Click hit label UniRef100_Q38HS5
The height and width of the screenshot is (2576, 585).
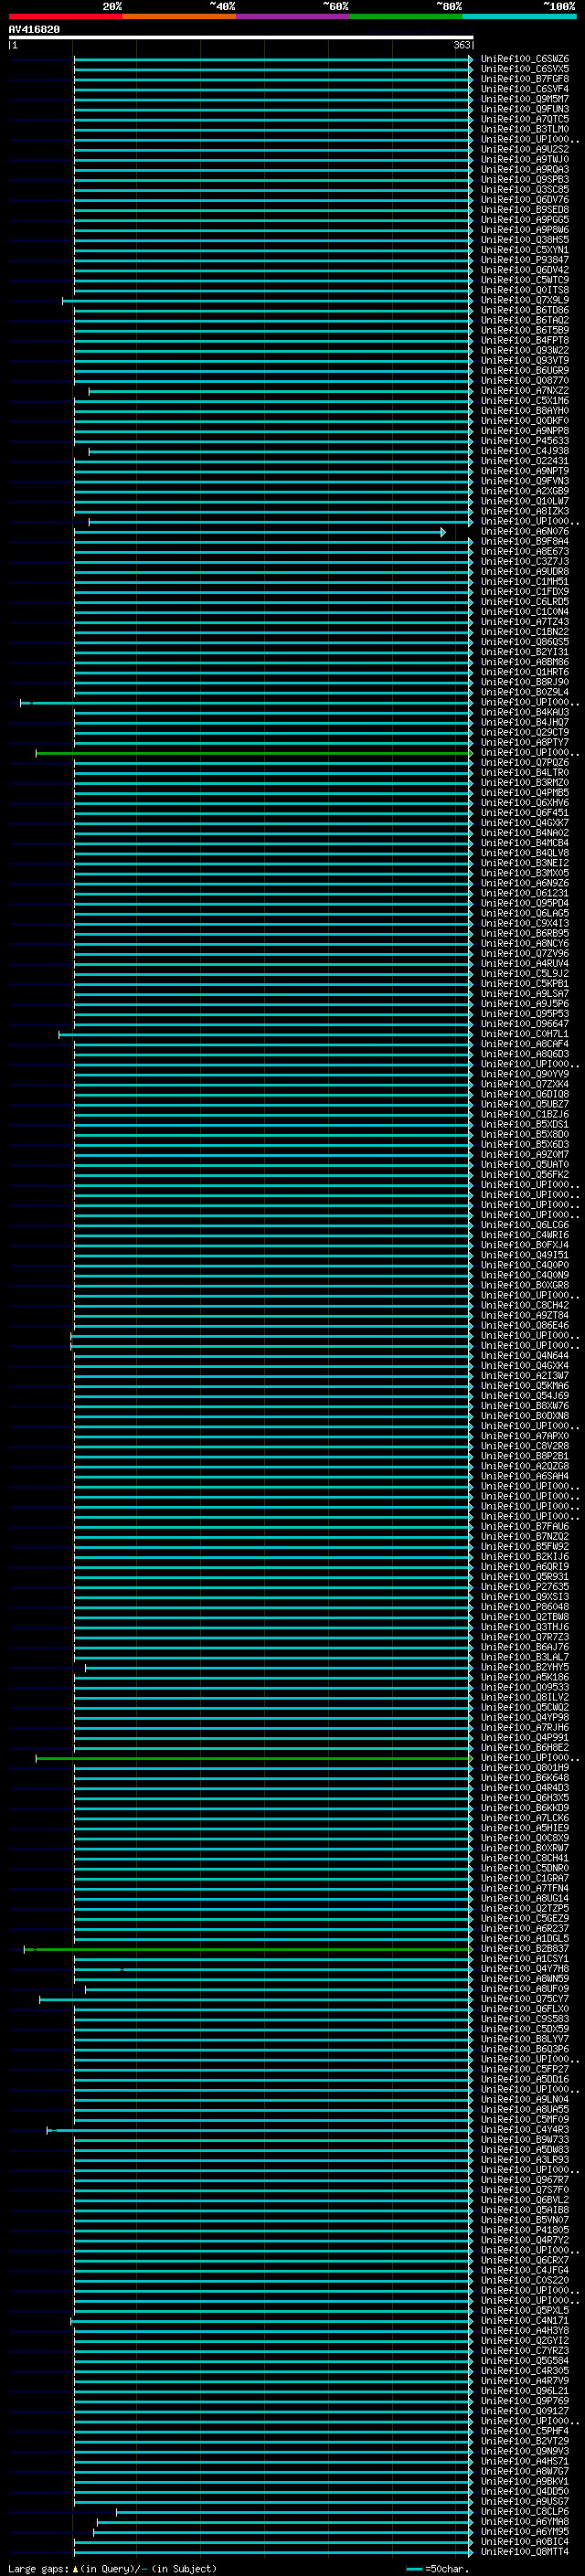click(x=525, y=240)
